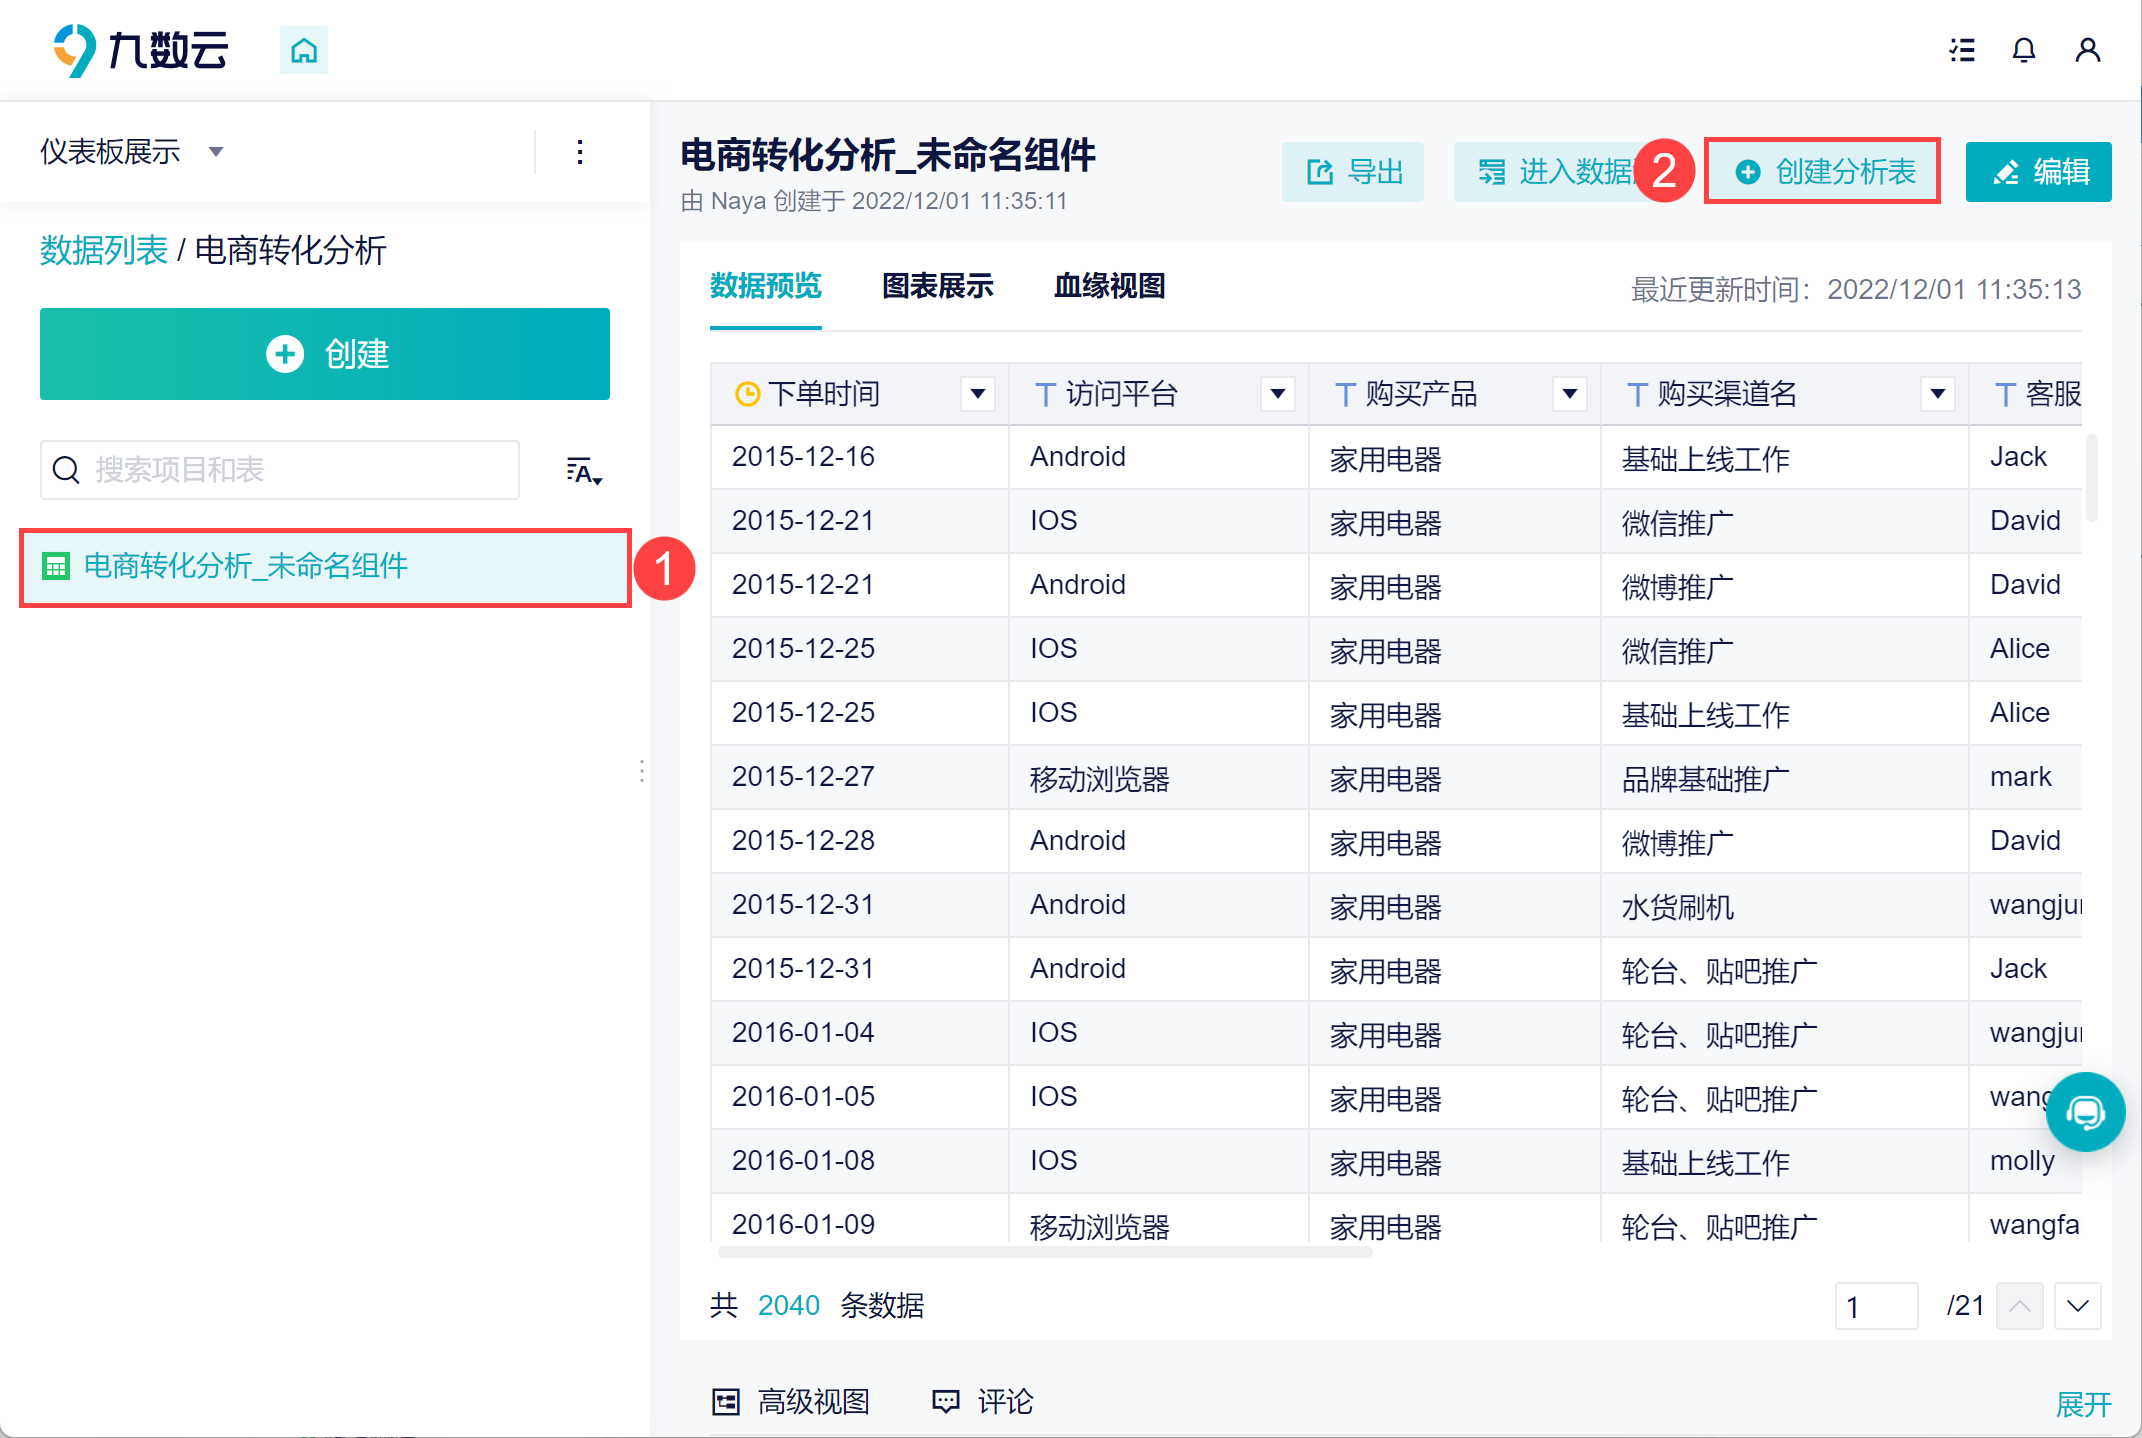Open the three-dot more options menu
This screenshot has width=2142, height=1438.
click(x=580, y=152)
